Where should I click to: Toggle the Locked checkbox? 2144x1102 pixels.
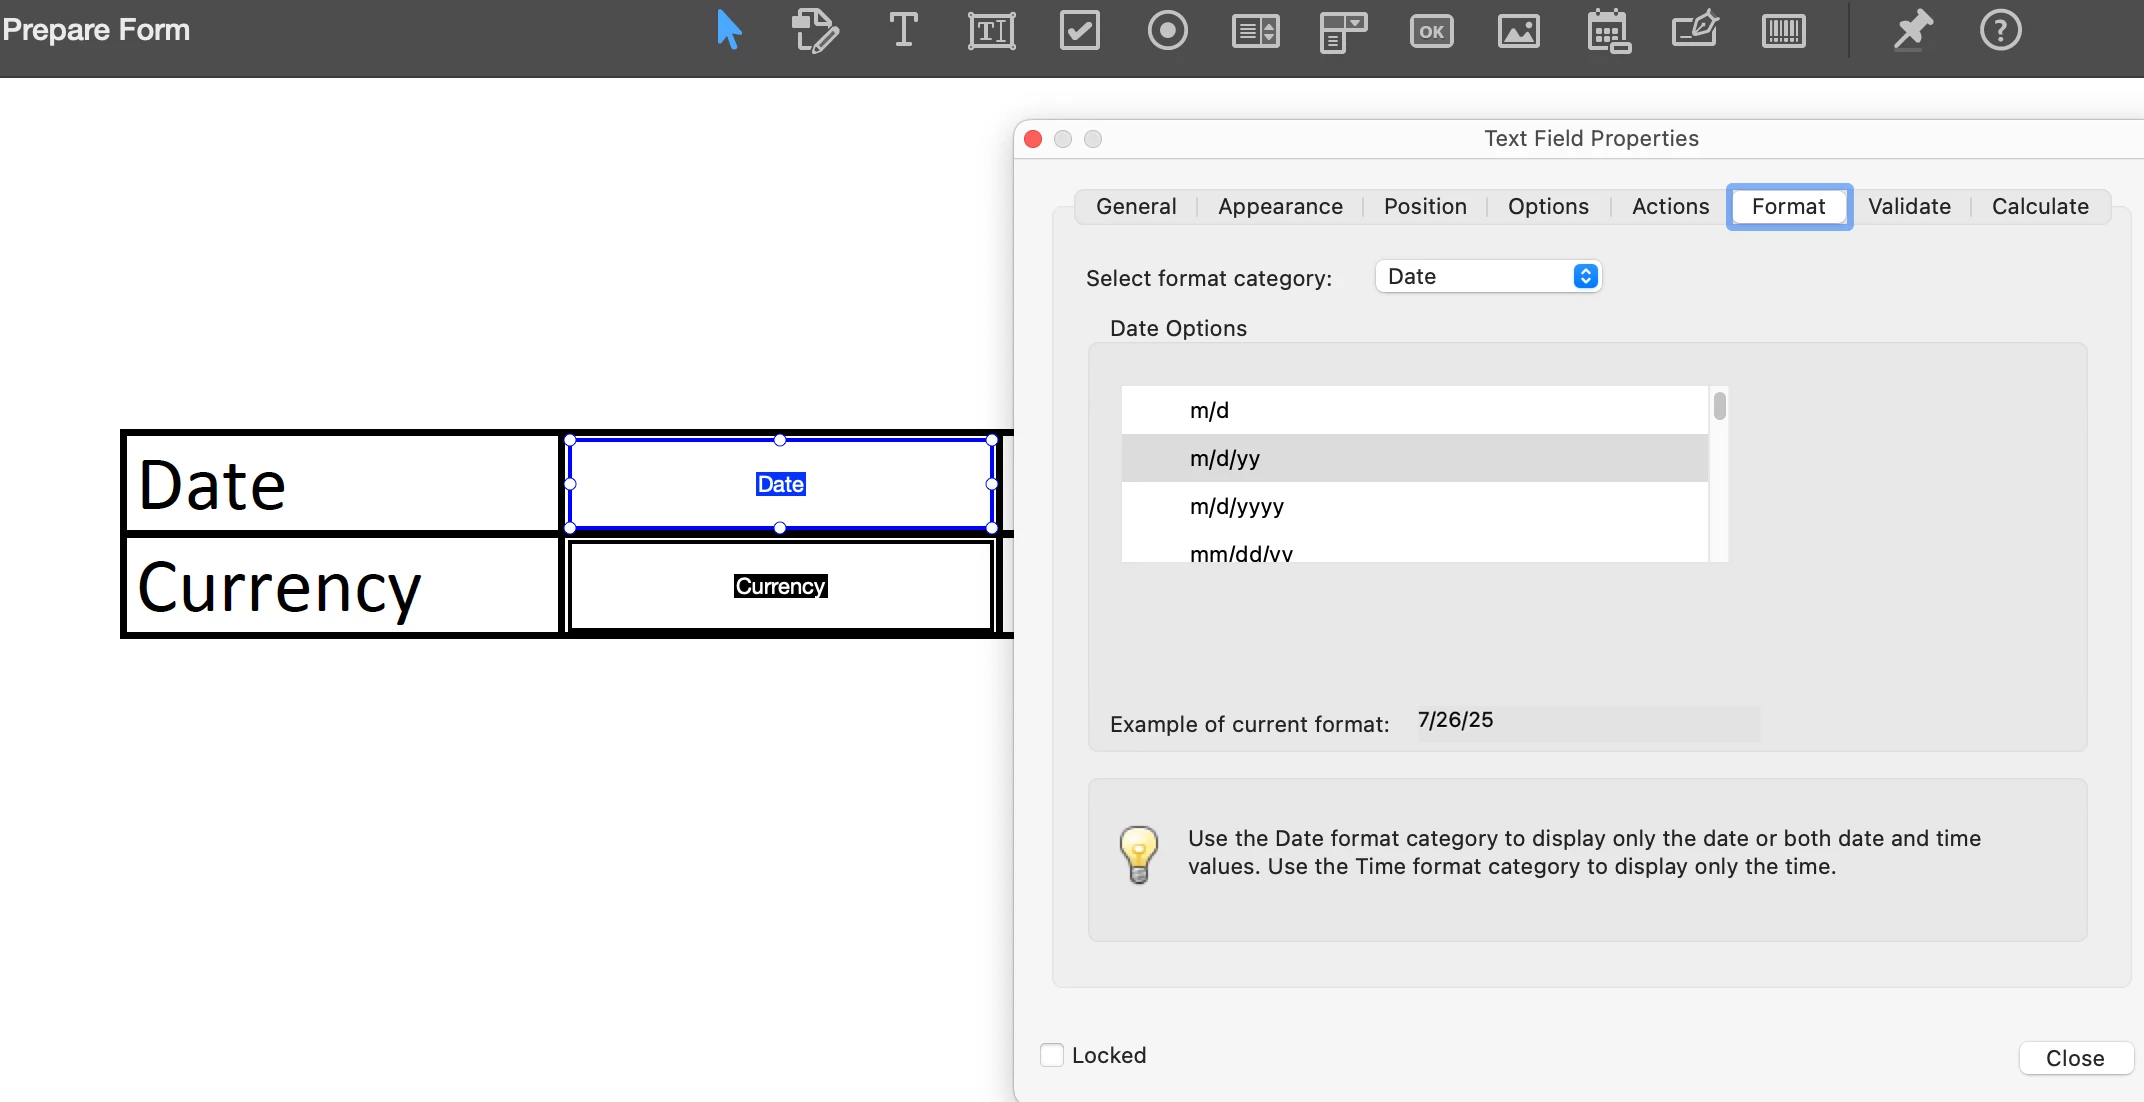point(1052,1055)
